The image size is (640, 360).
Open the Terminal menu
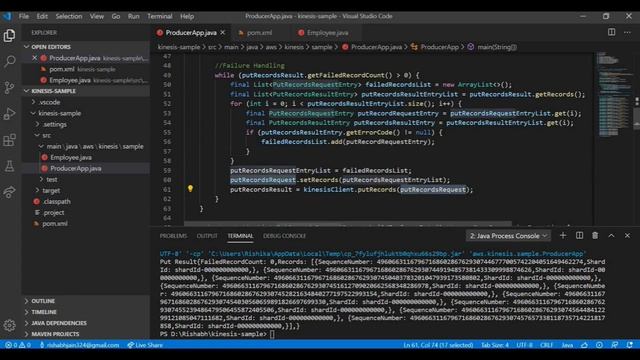point(160,16)
